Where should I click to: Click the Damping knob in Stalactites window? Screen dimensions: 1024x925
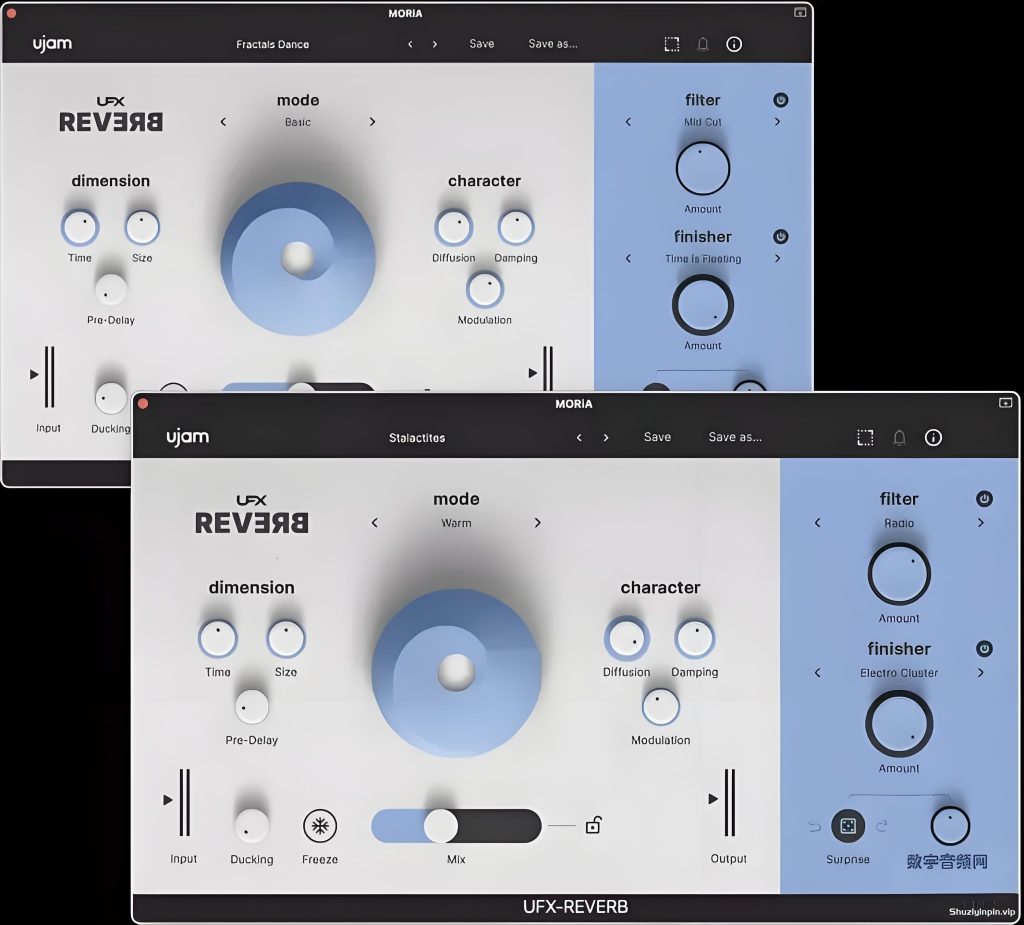tap(695, 638)
